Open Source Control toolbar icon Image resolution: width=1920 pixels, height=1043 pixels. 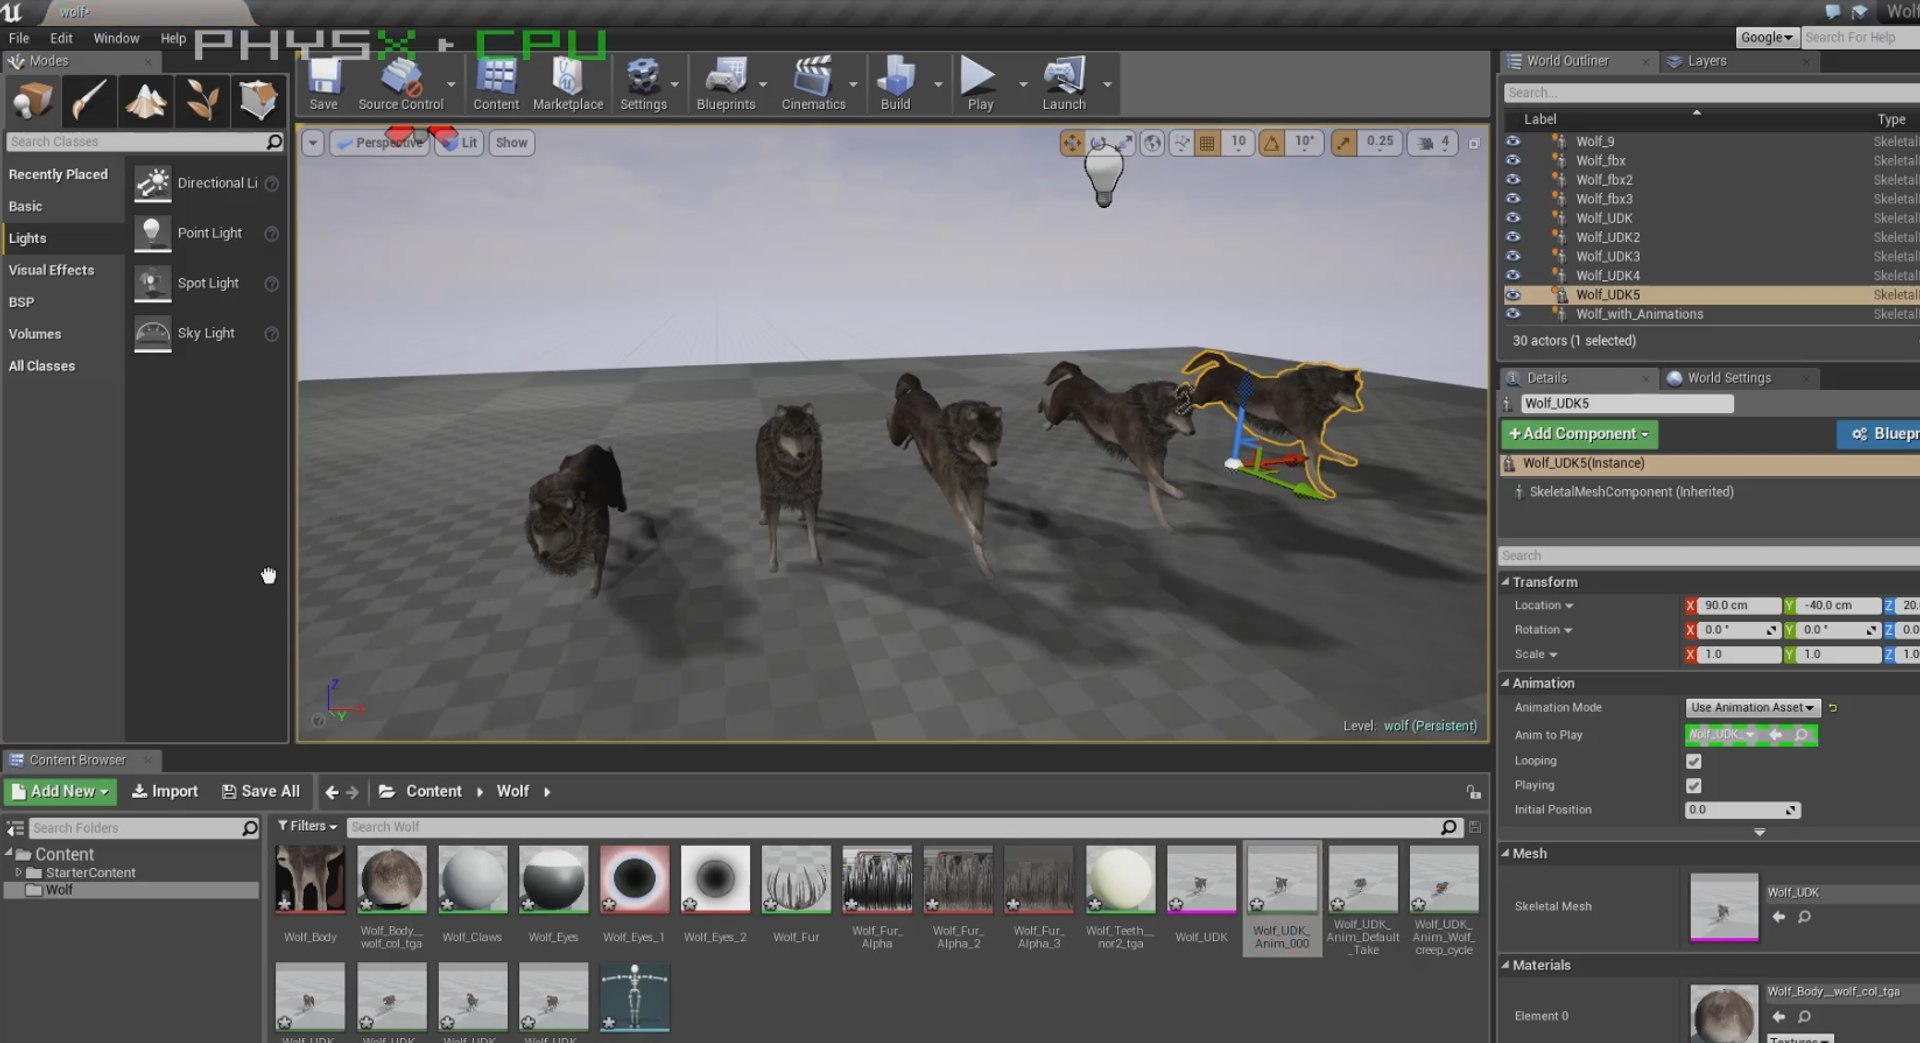[400, 84]
